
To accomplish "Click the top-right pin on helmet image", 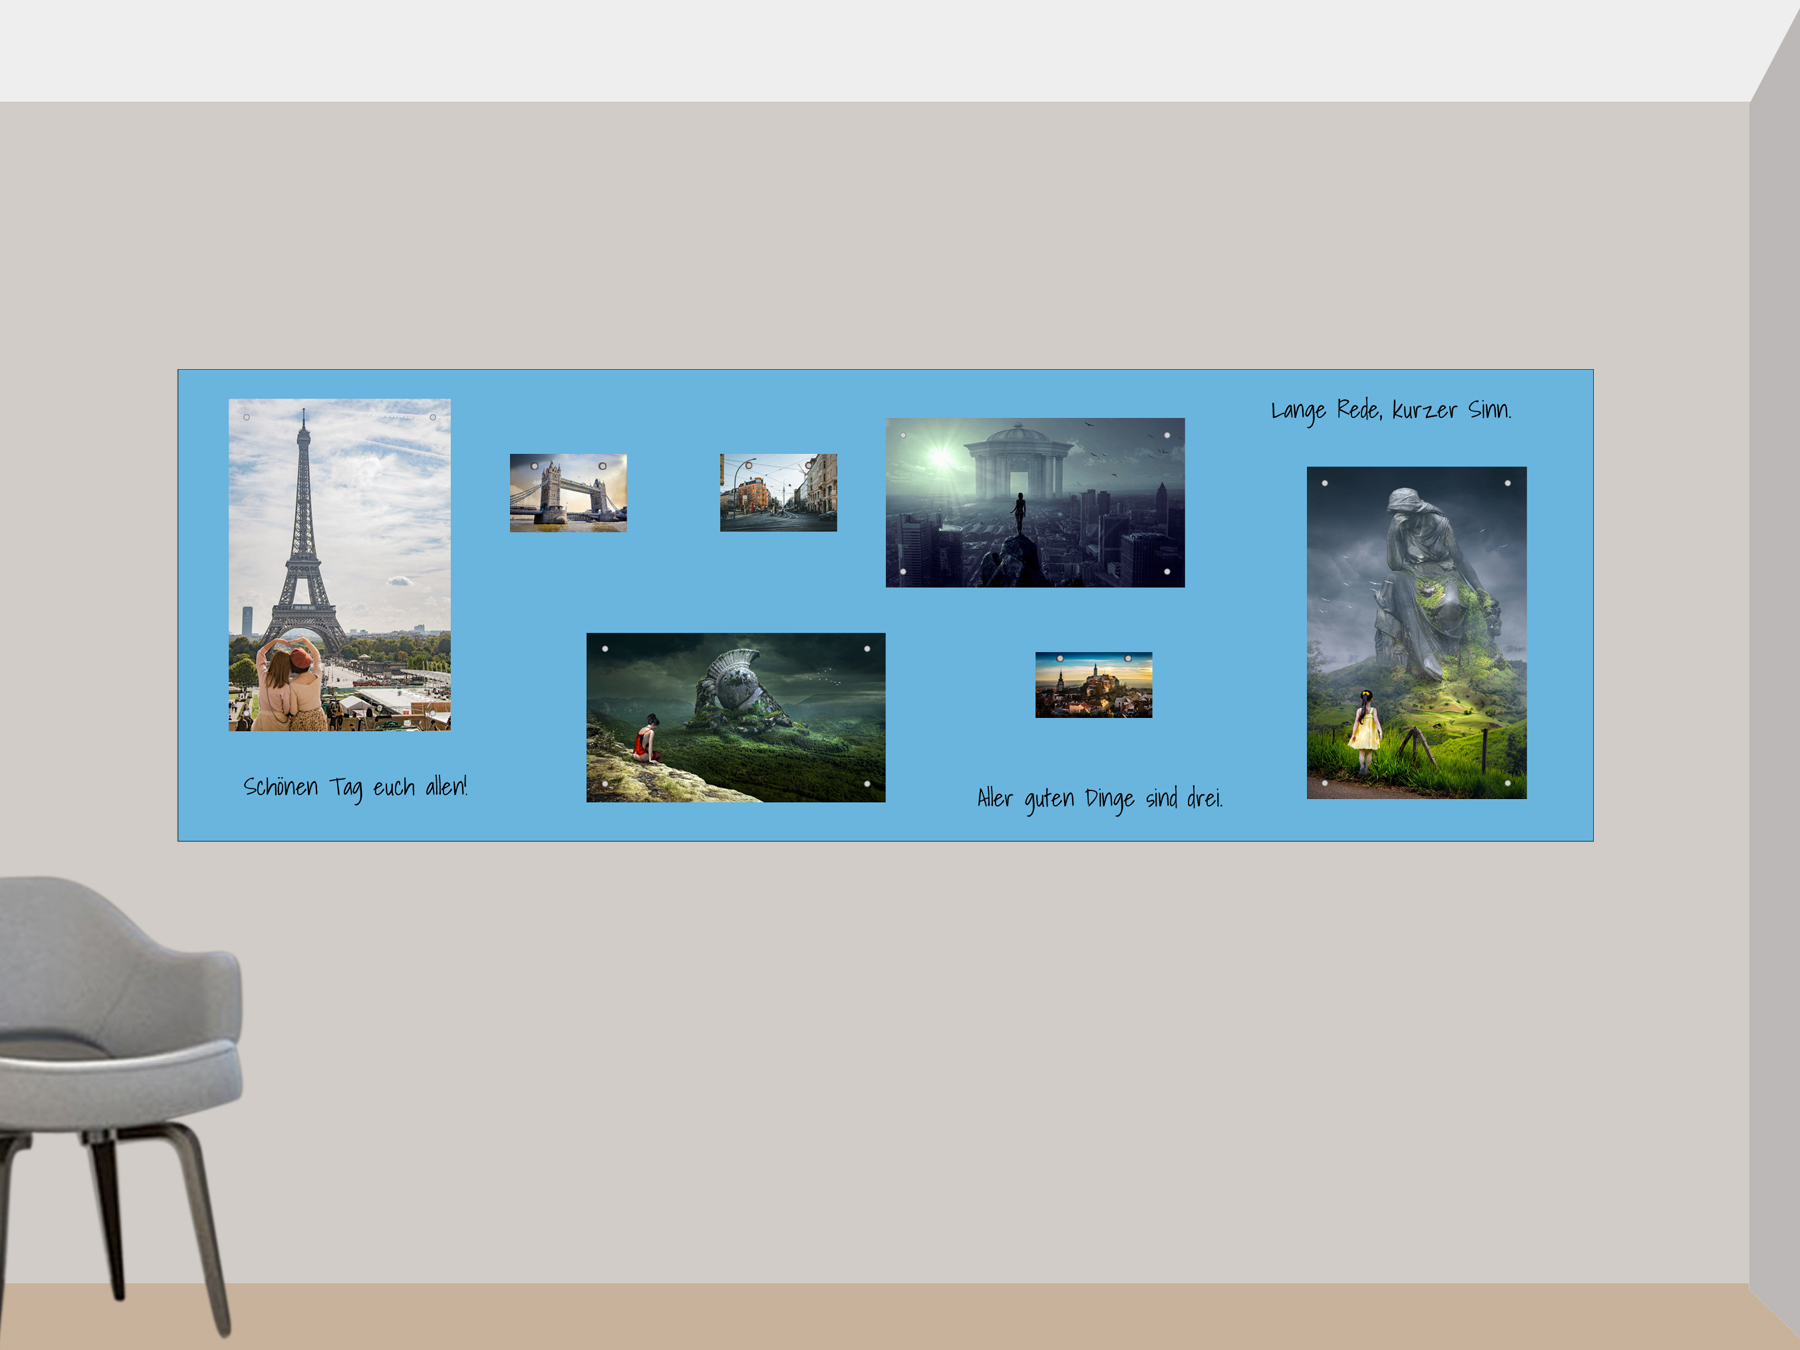I will 867,649.
